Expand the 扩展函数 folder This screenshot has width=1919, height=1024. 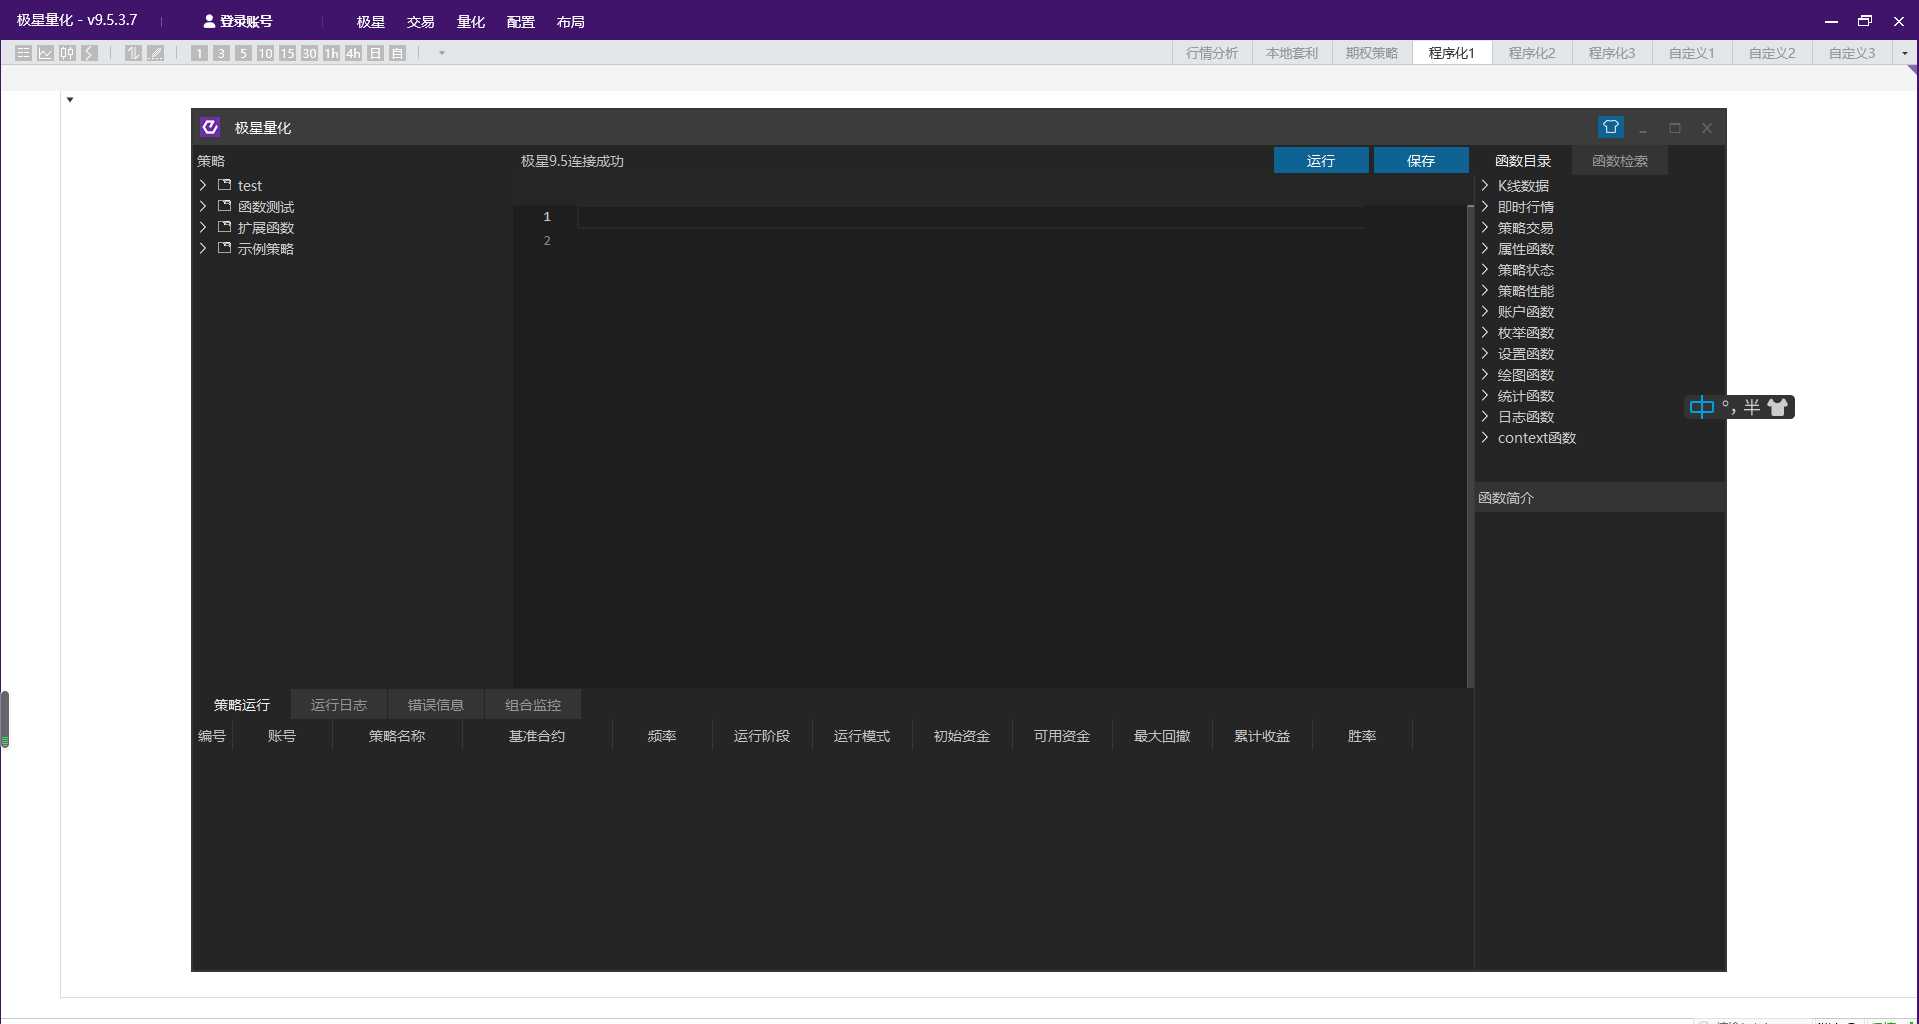tap(203, 227)
